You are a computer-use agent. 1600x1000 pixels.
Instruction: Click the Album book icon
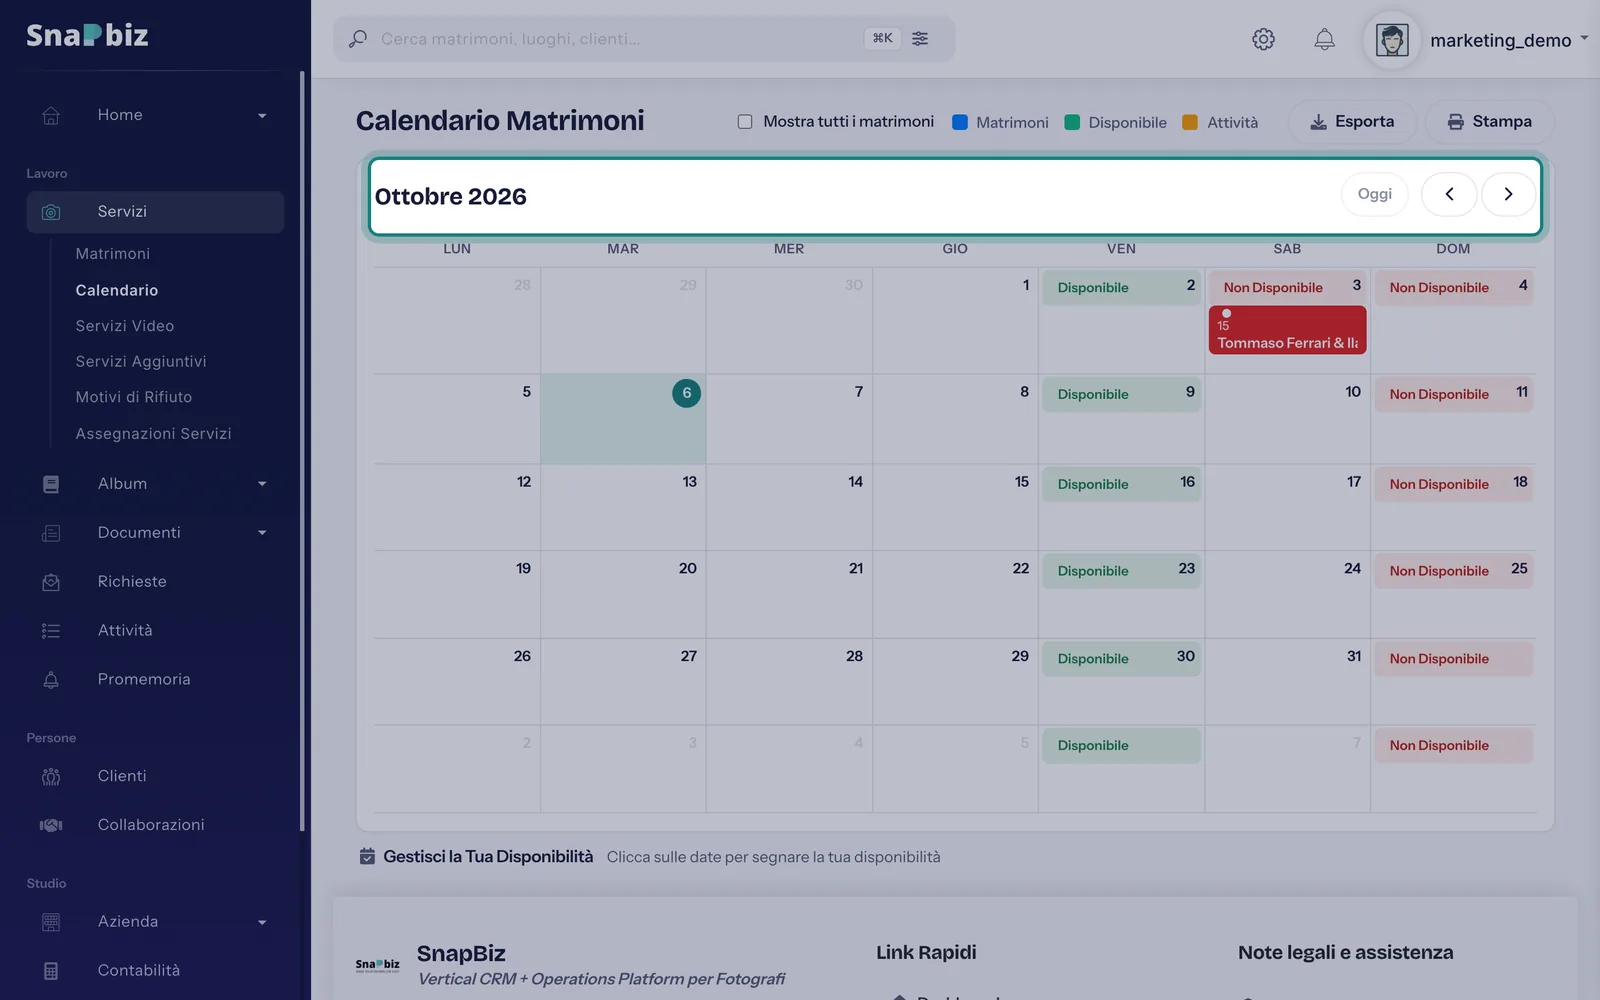51,484
